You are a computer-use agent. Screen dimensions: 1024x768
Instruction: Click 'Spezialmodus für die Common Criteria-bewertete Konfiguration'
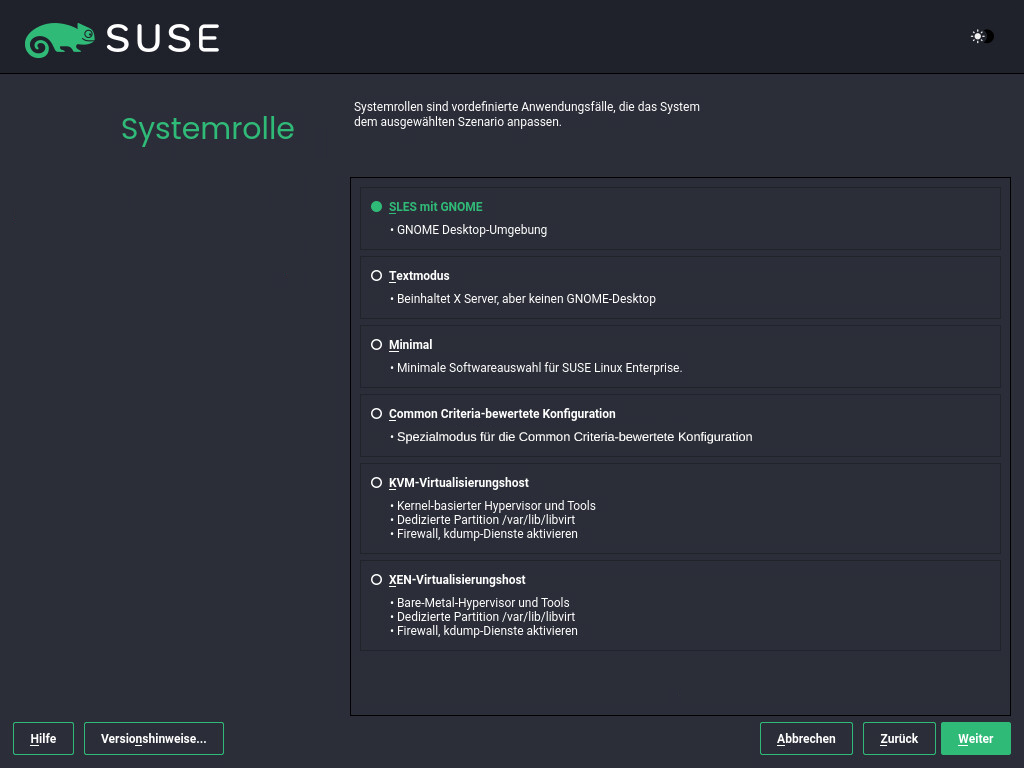[x=574, y=437]
